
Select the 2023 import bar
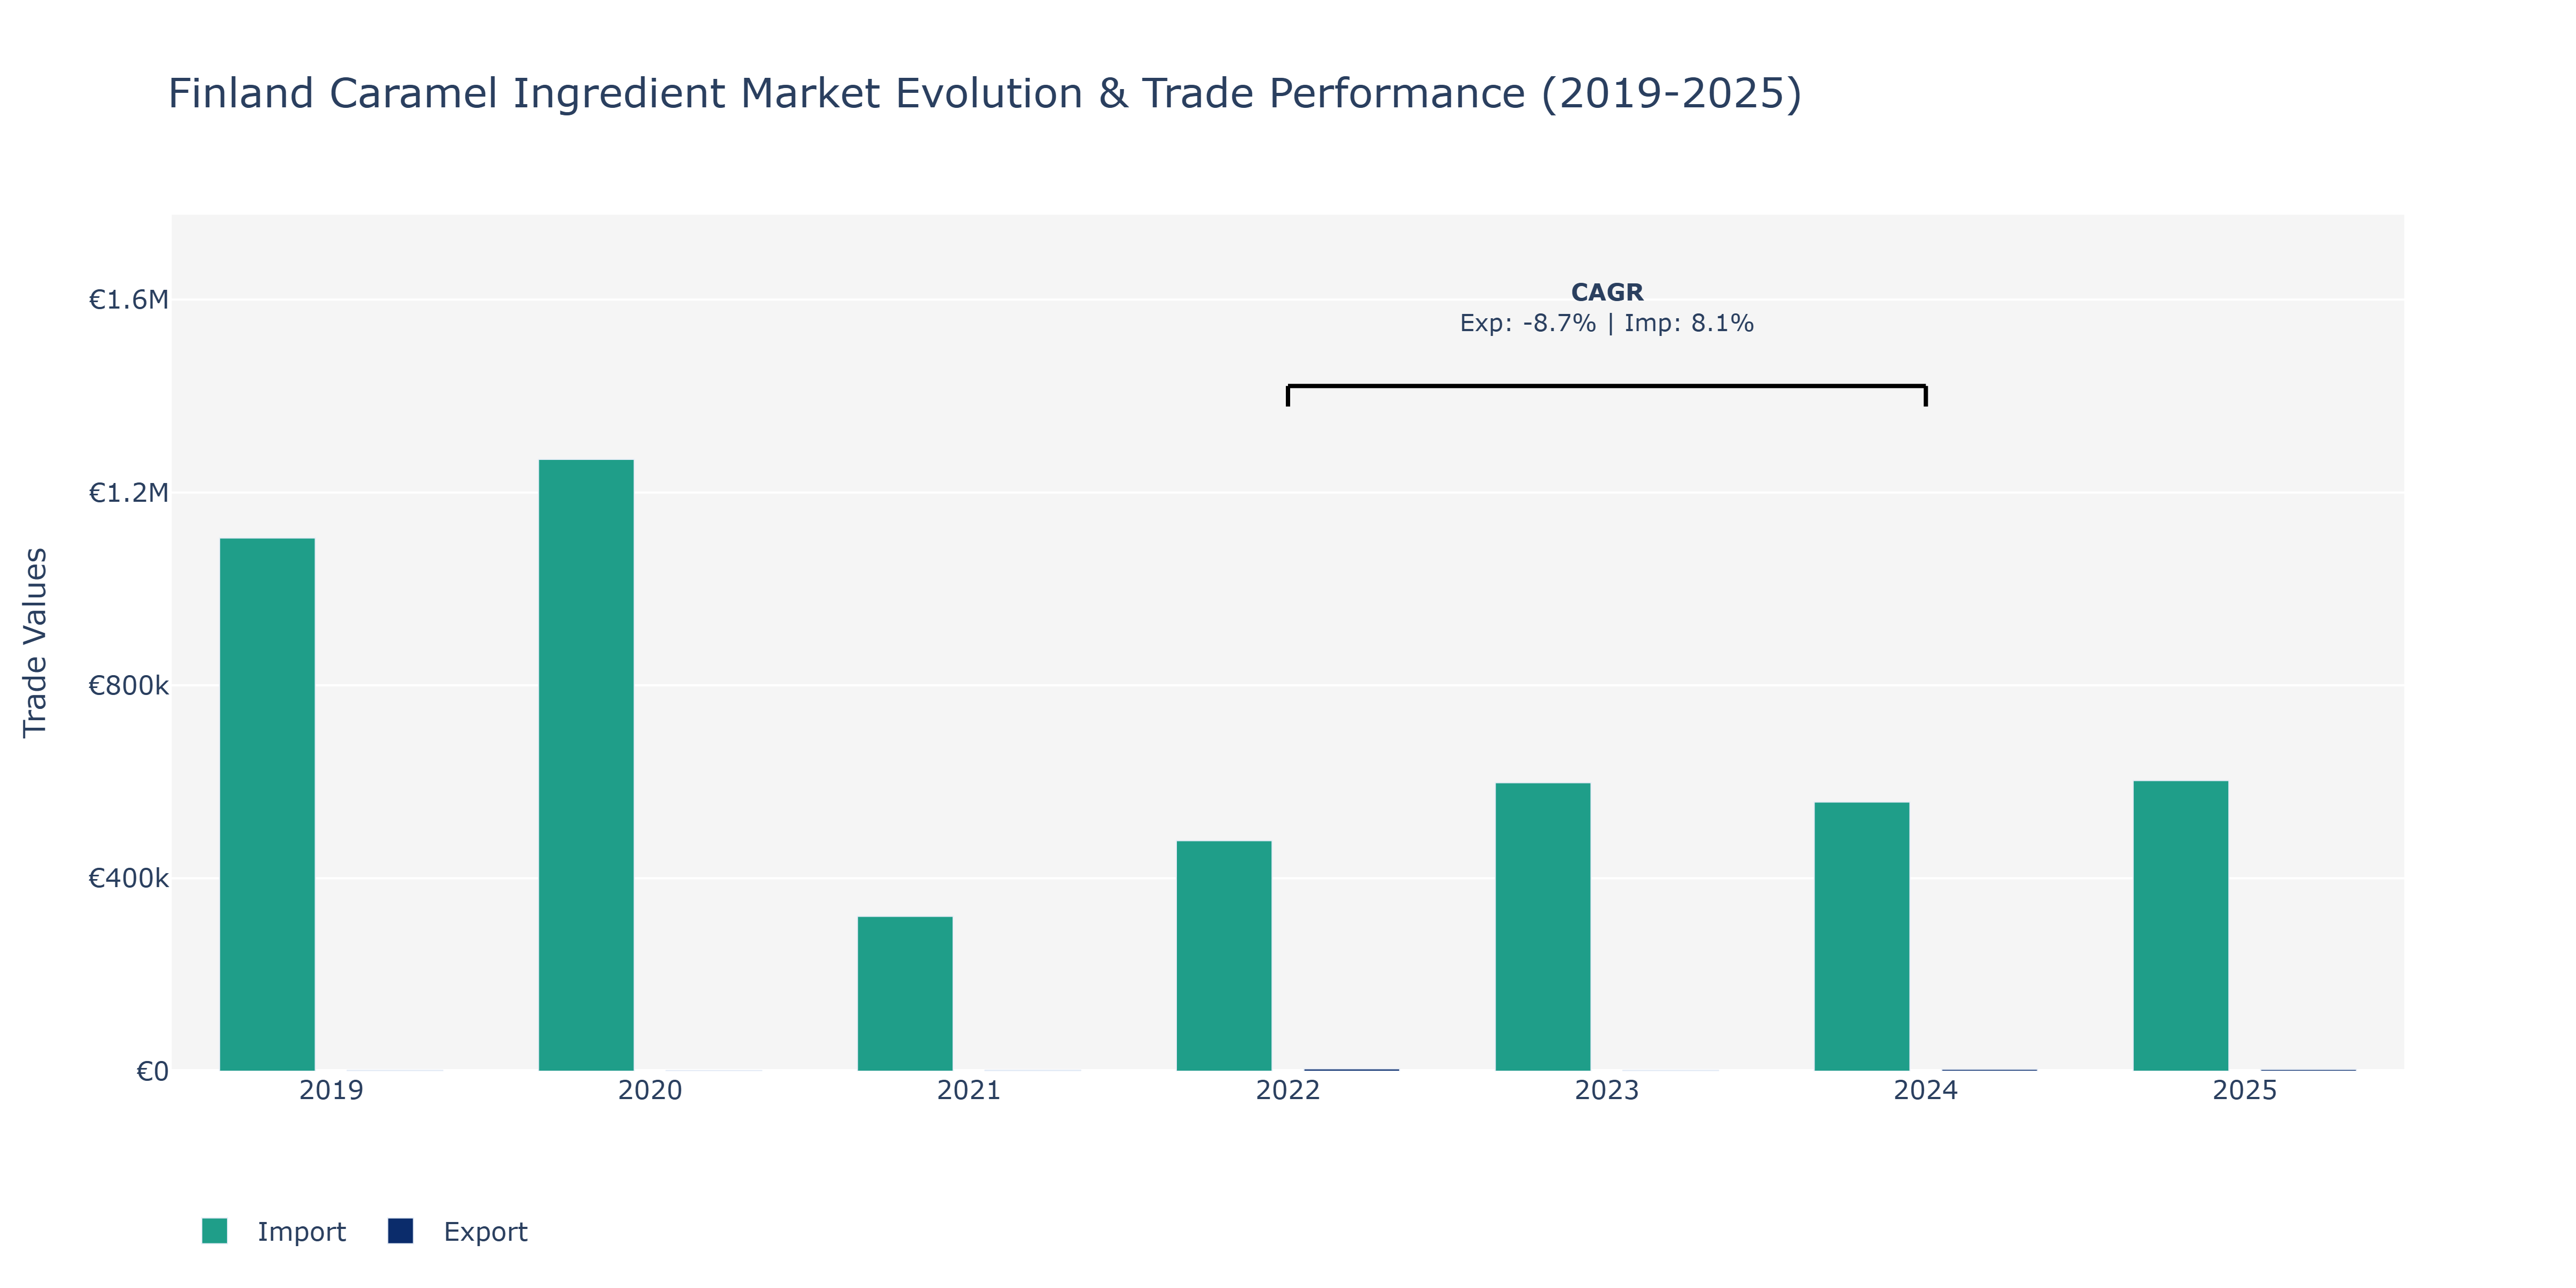[x=1543, y=926]
